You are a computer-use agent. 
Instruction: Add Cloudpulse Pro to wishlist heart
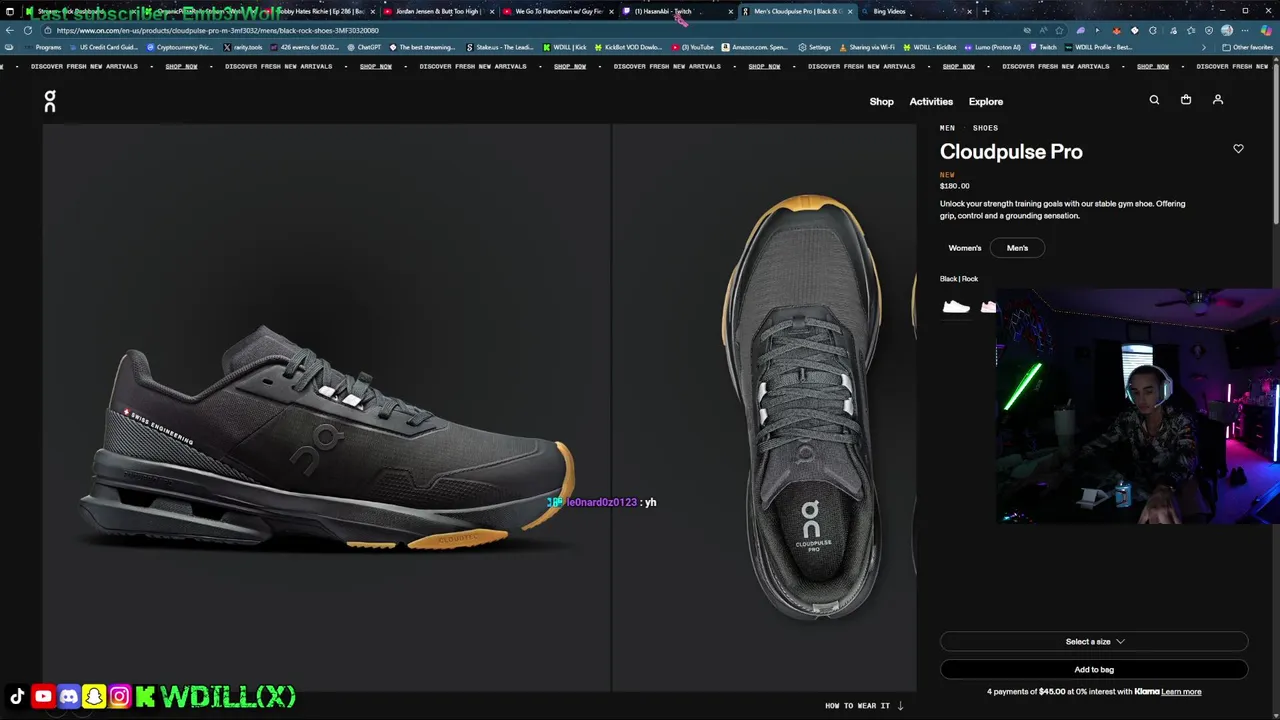tap(1238, 149)
